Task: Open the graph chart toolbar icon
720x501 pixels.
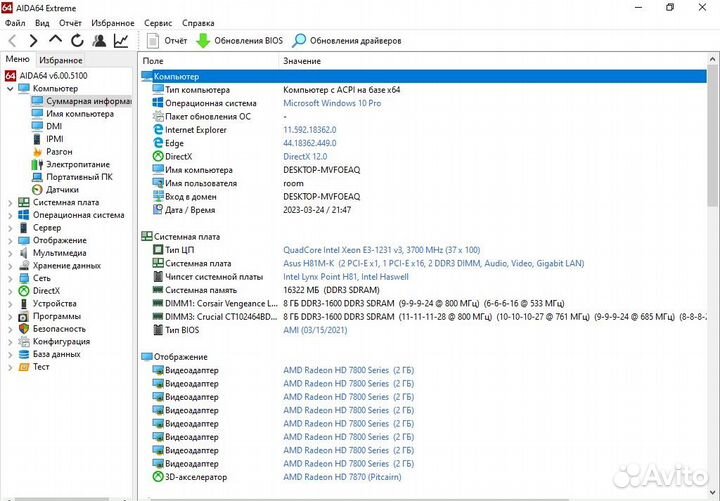Action: click(121, 41)
